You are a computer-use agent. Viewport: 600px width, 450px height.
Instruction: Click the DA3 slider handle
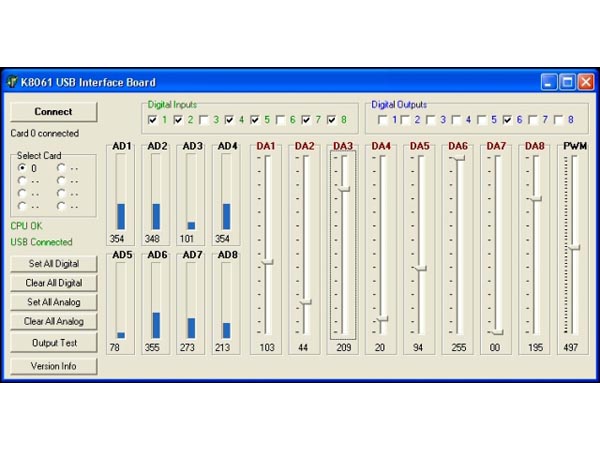pos(343,187)
